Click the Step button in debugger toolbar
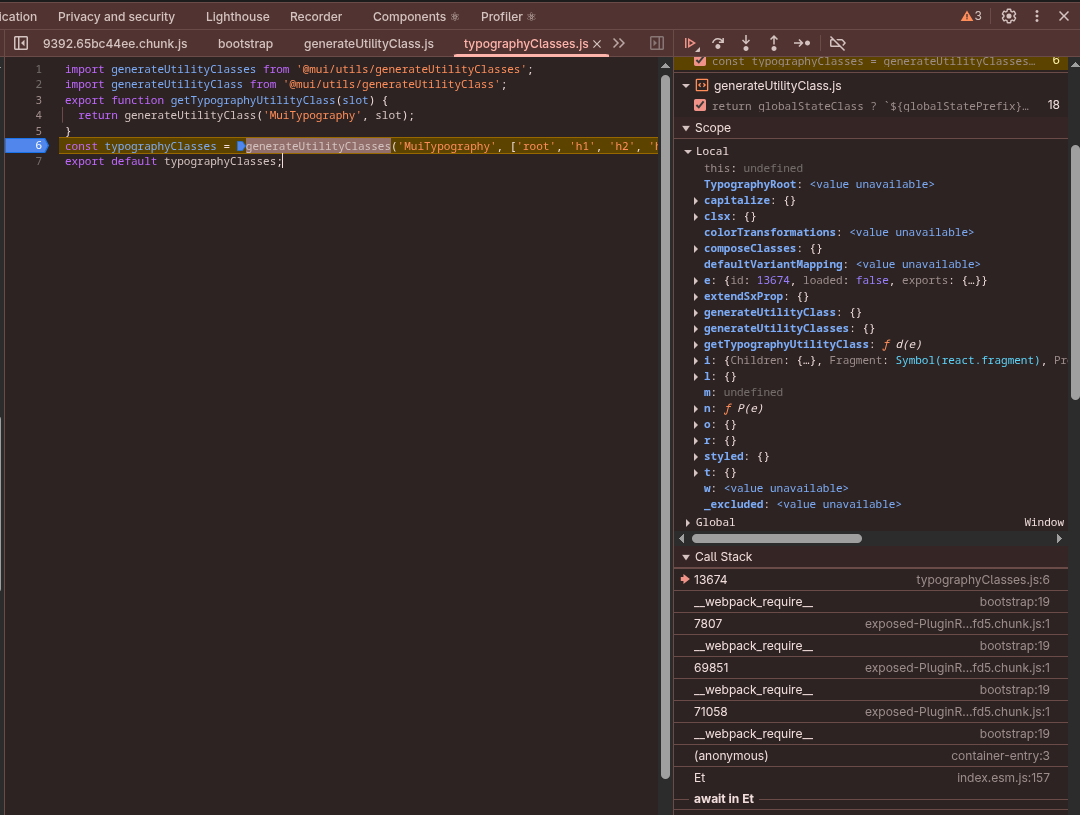 tap(802, 44)
